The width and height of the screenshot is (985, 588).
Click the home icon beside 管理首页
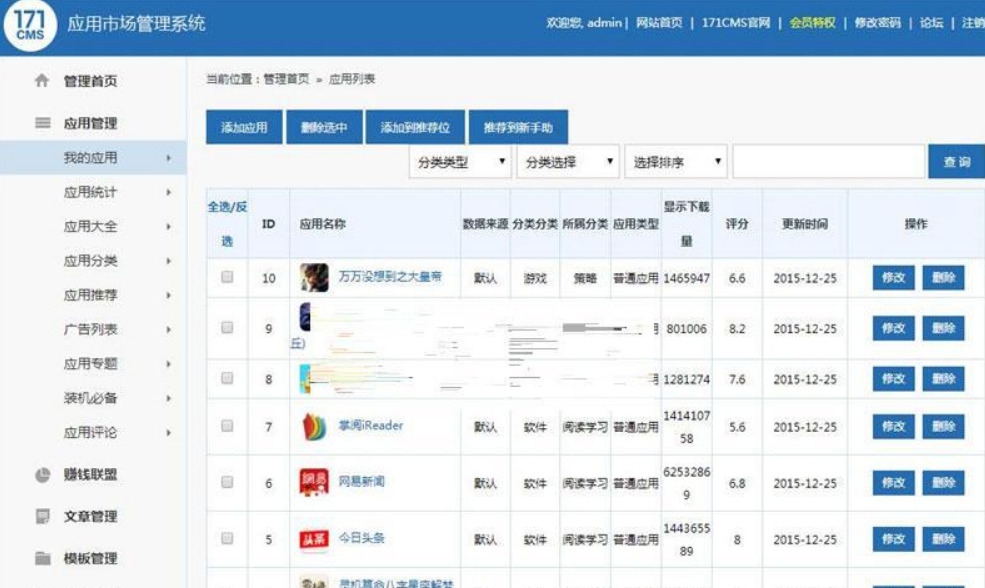(42, 81)
